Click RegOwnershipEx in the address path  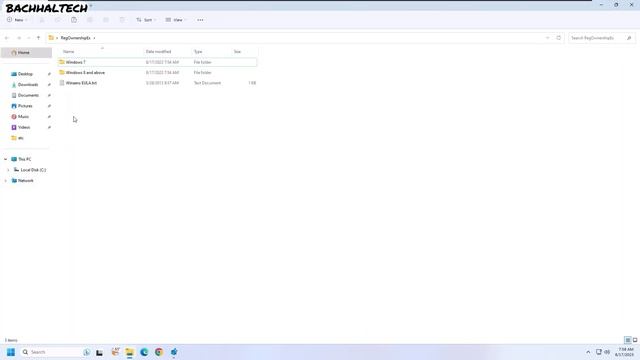point(76,38)
